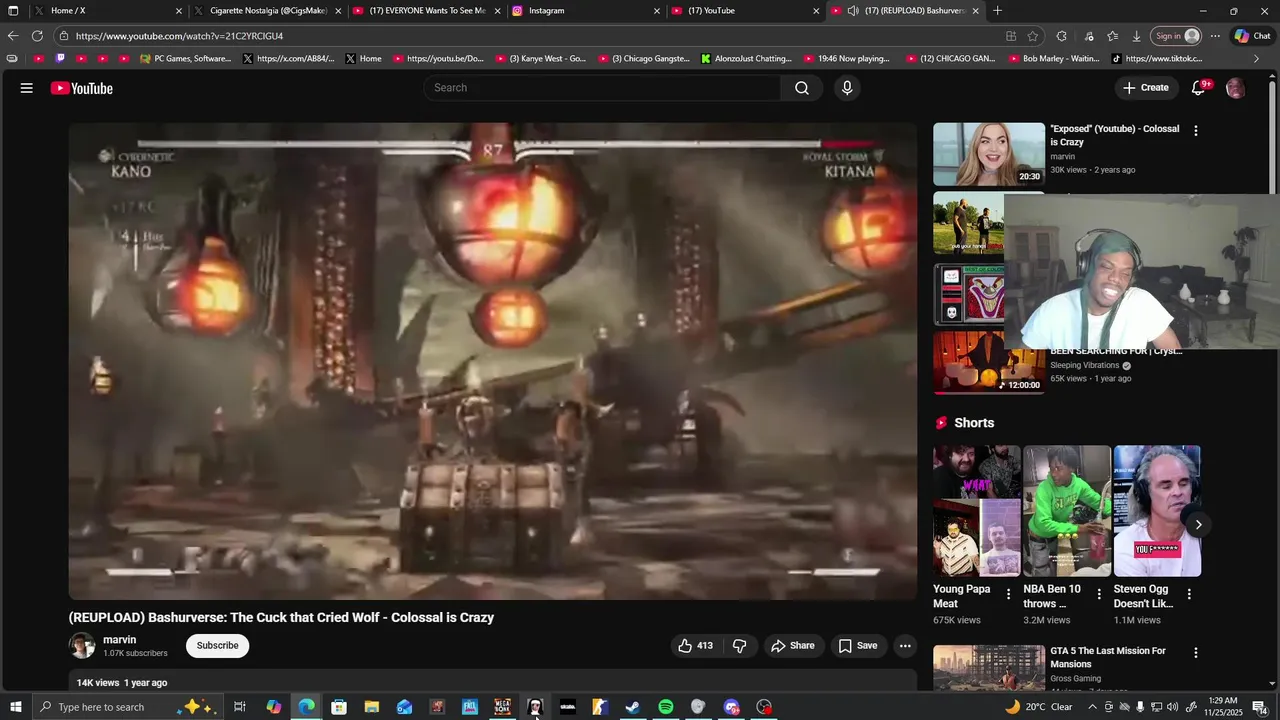Open Microsoft Store taskbar icon

point(339,707)
